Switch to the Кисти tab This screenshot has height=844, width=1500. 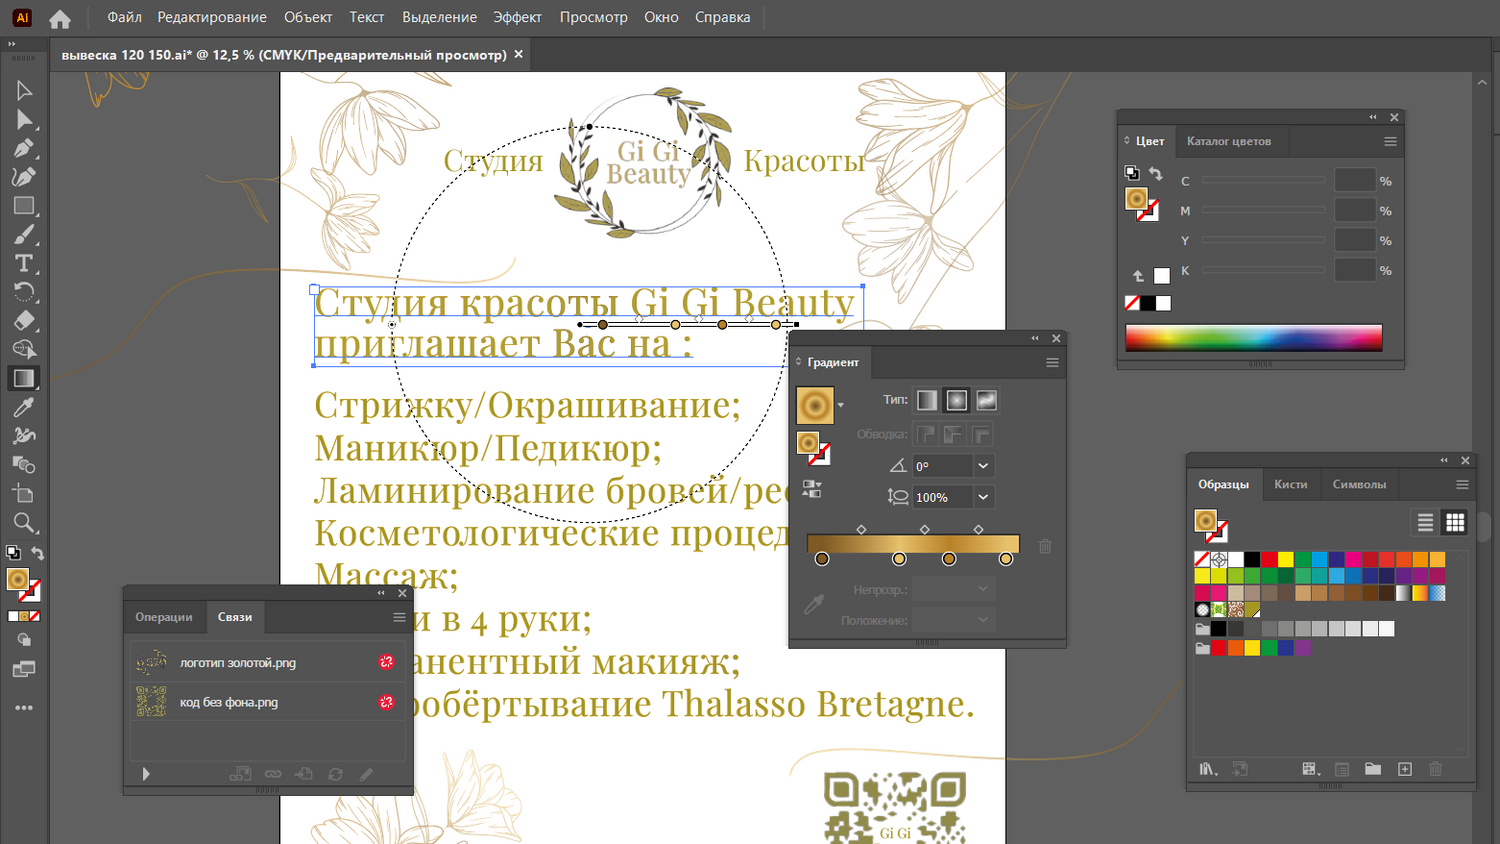click(x=1291, y=484)
